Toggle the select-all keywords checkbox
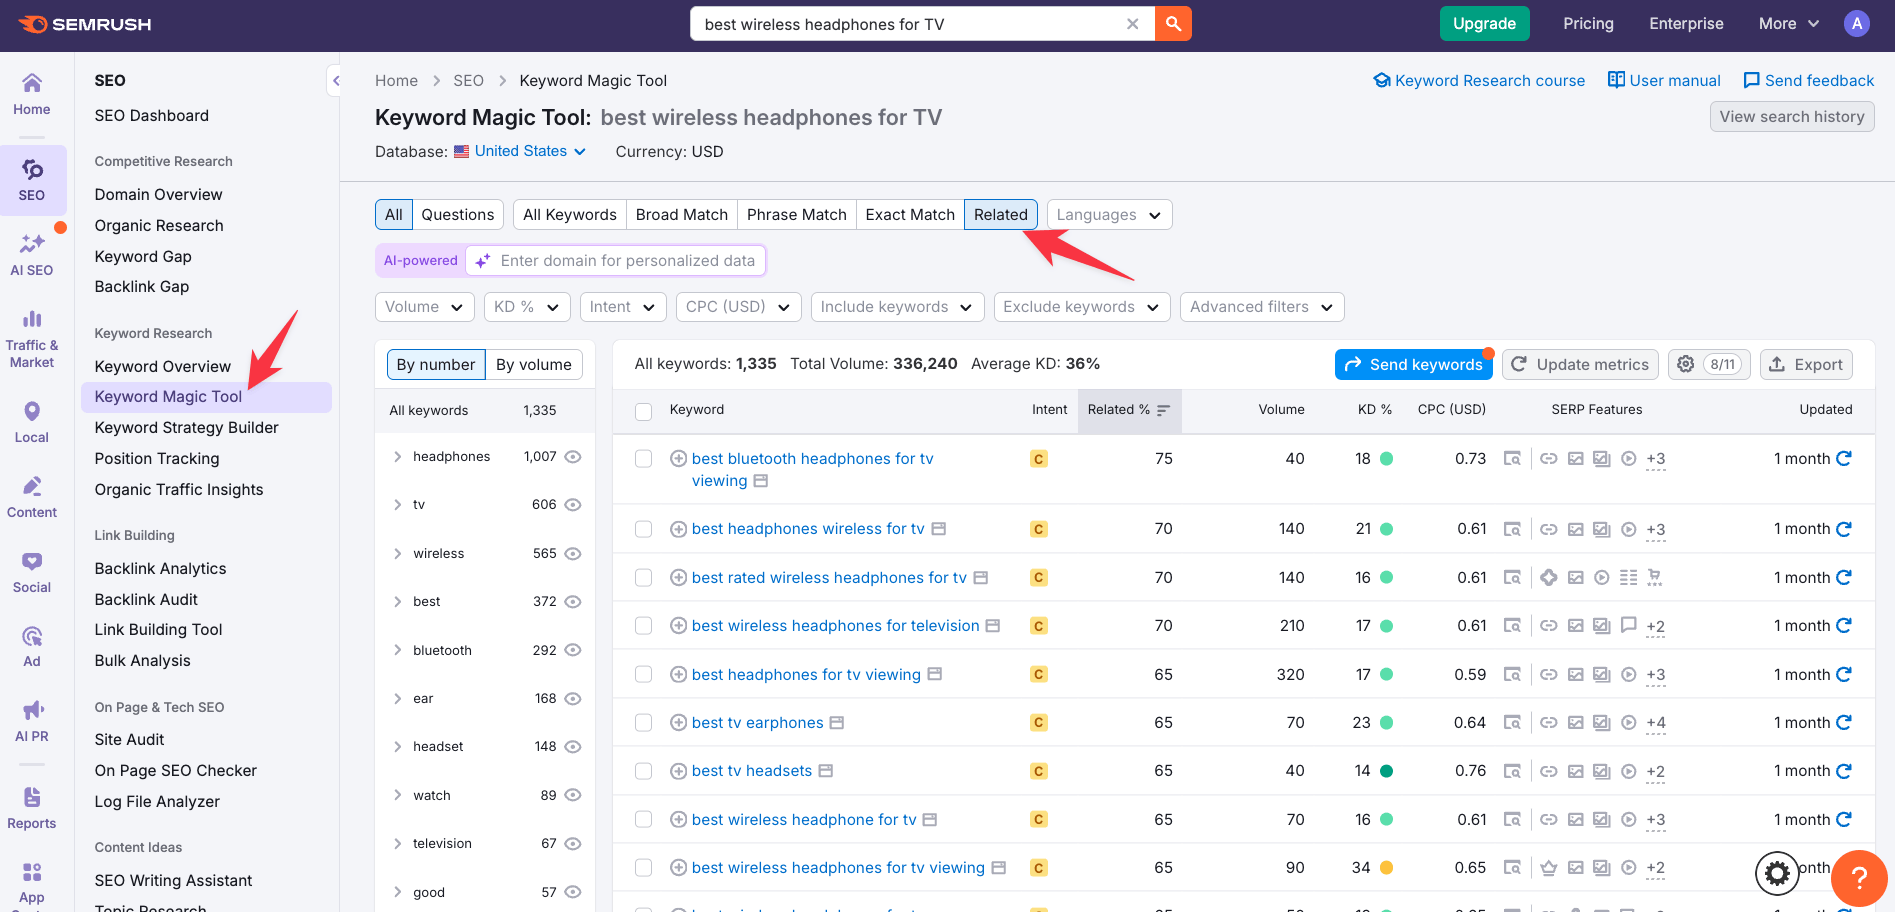Screen dimensions: 1895x912 click(x=644, y=411)
